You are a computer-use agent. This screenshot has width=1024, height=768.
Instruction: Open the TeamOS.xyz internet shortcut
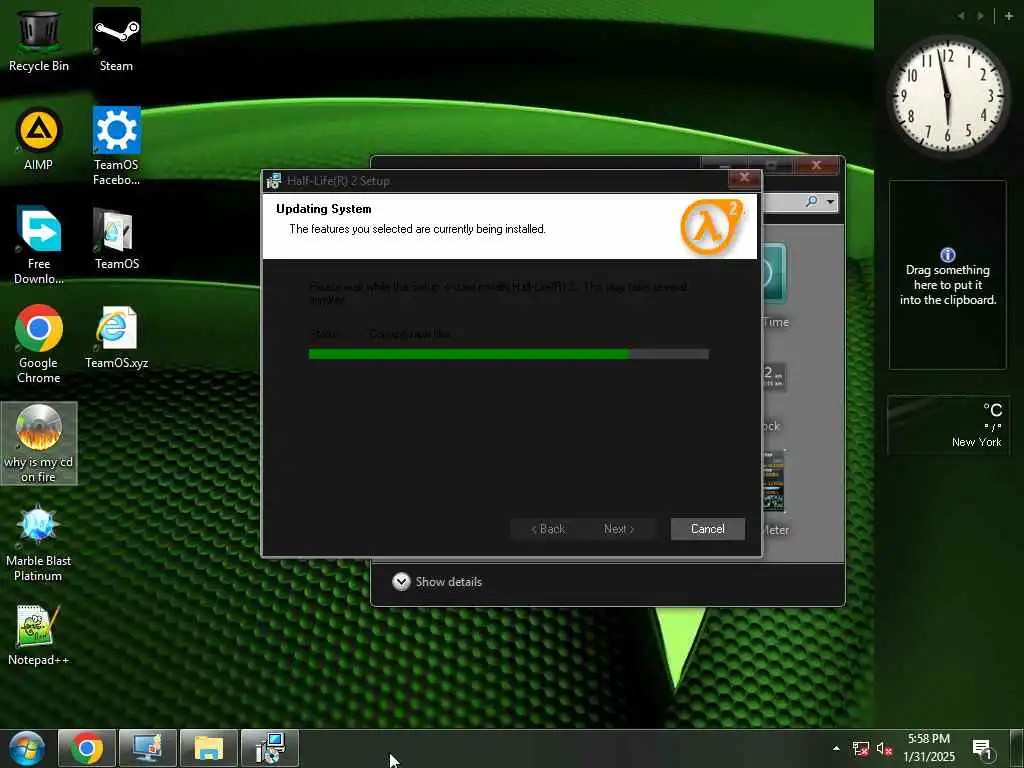[x=116, y=337]
